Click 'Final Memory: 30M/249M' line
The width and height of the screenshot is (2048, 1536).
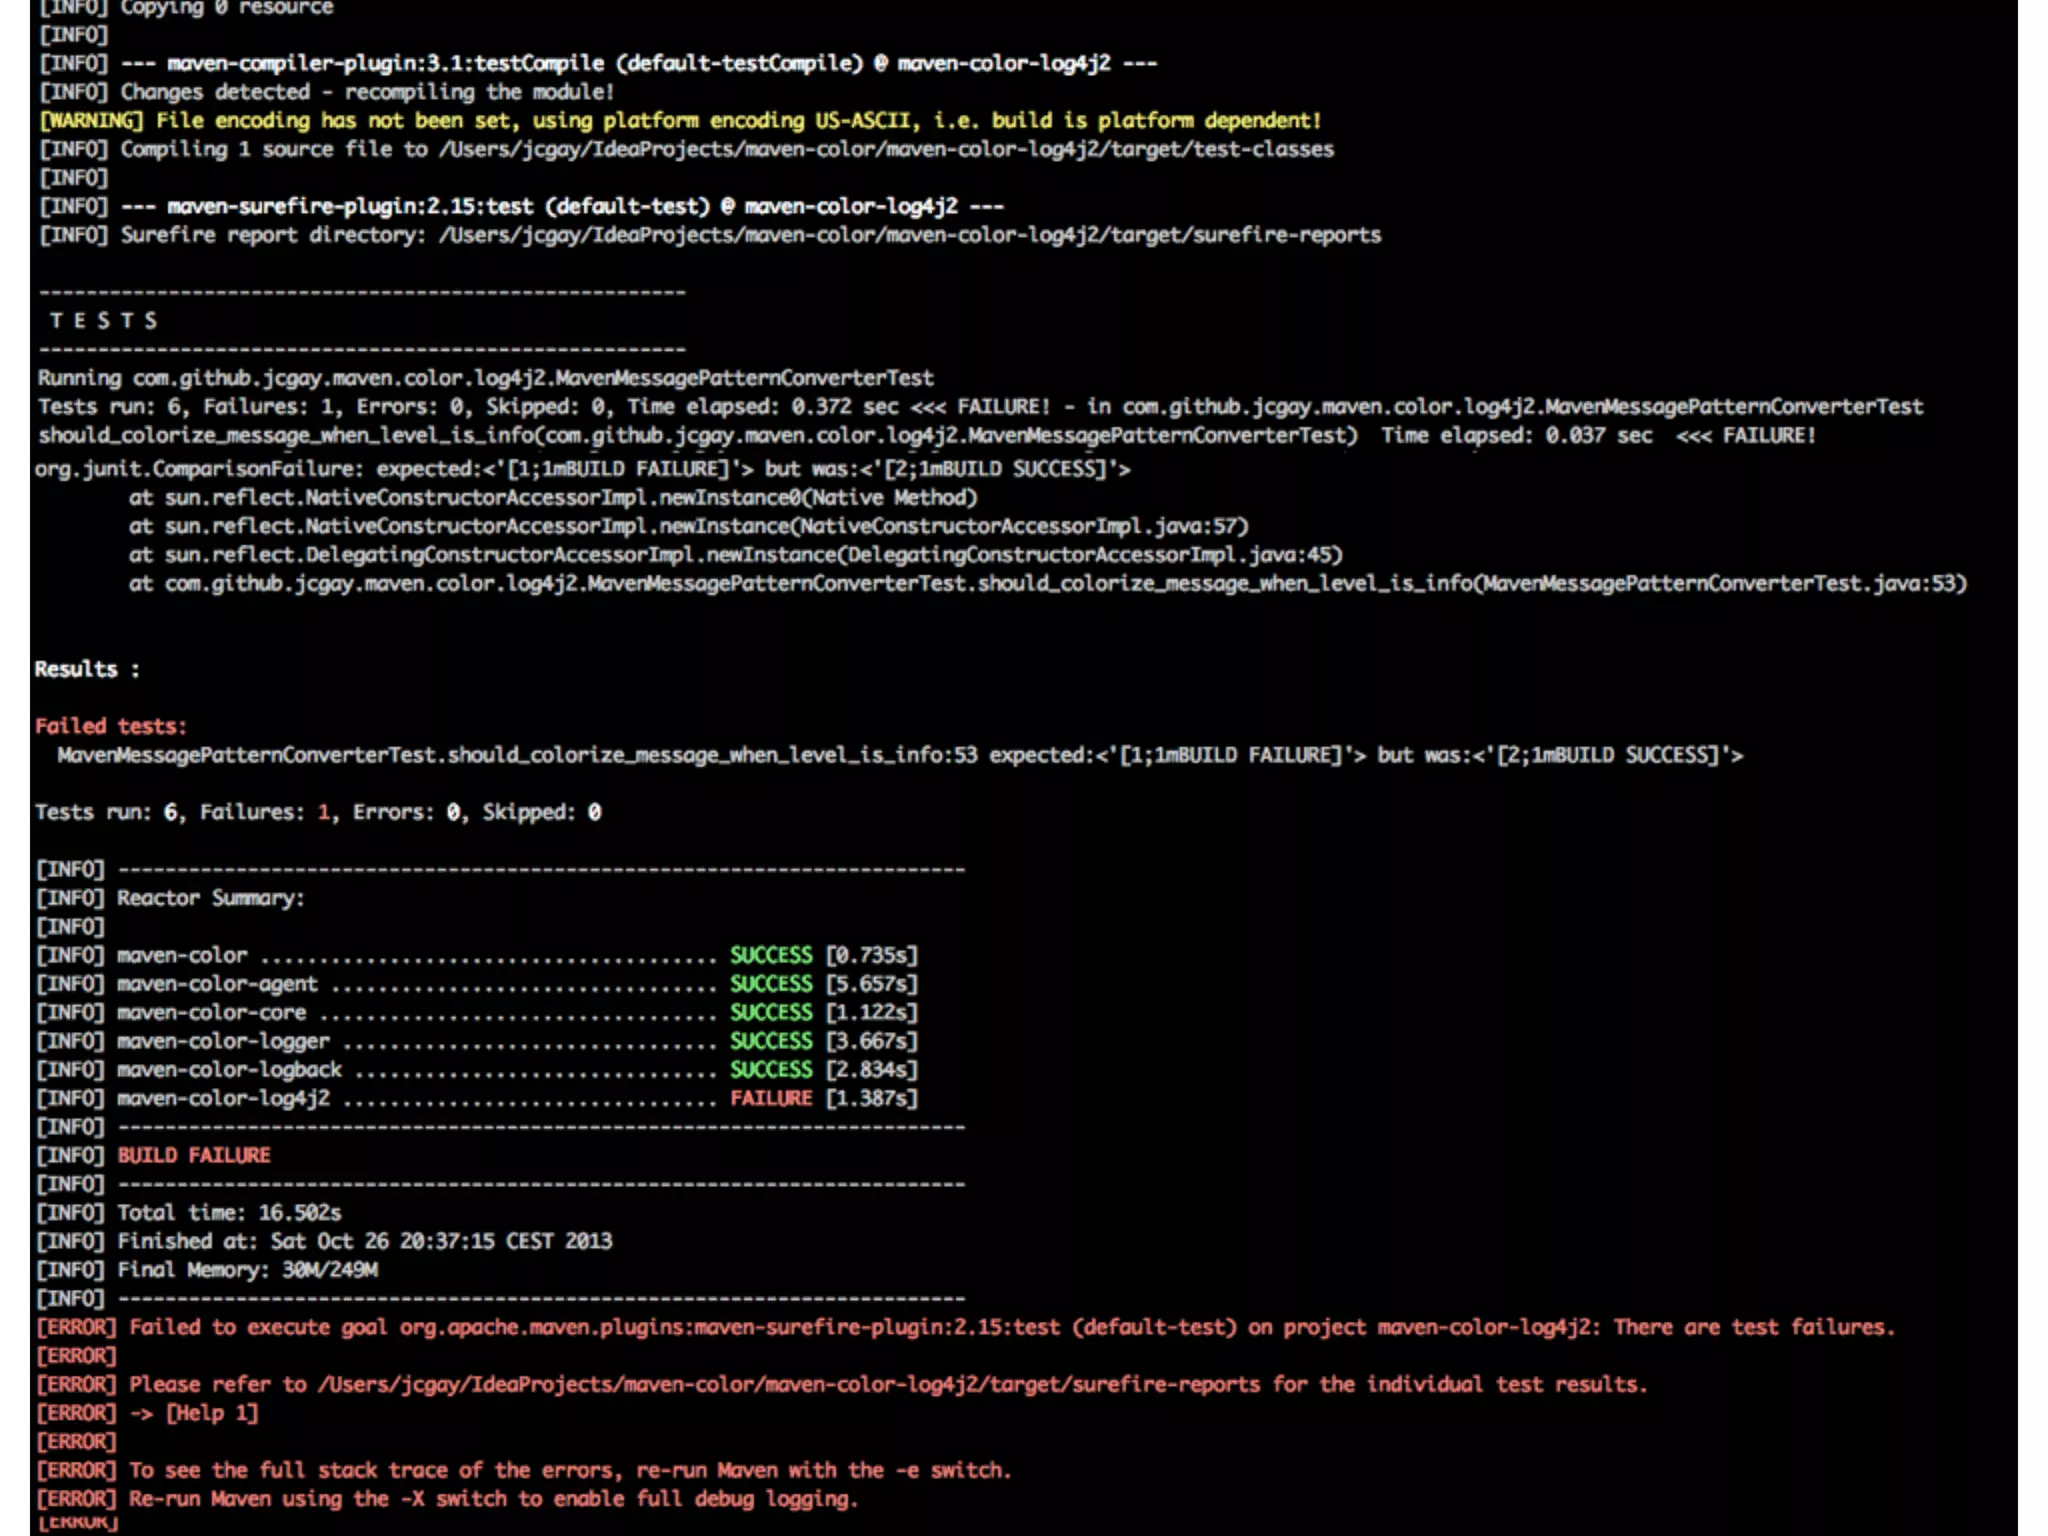(208, 1270)
